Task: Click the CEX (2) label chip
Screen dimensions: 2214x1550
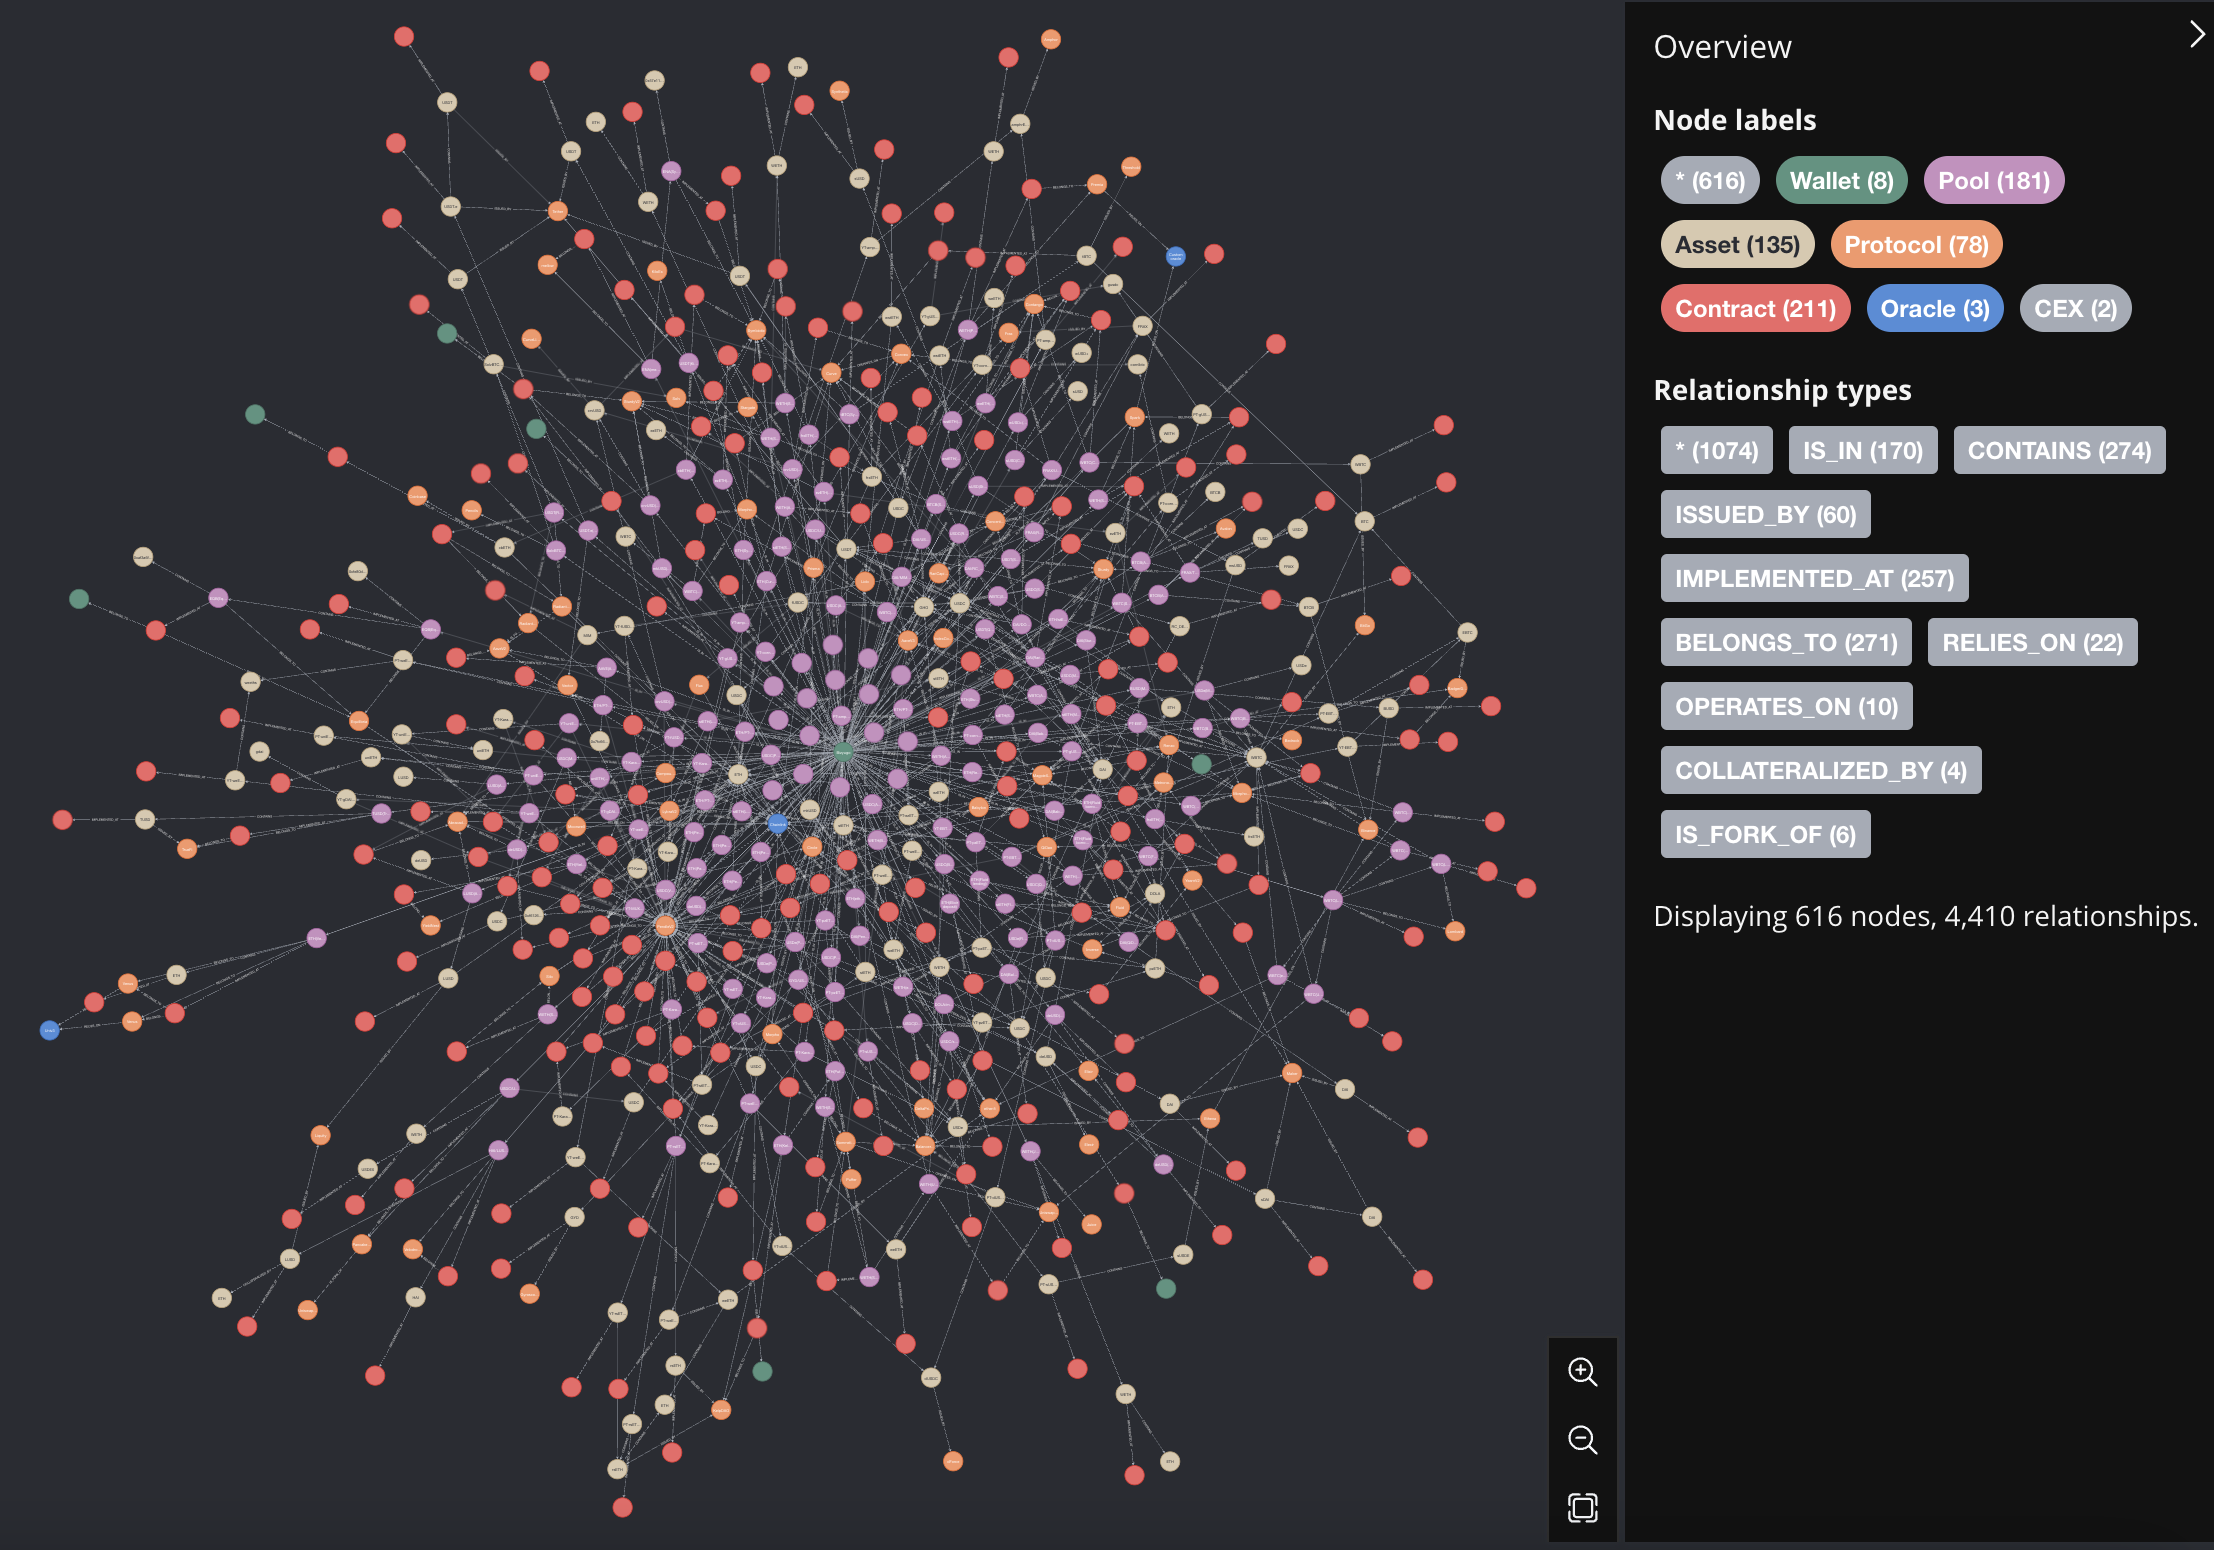Action: (x=2075, y=309)
